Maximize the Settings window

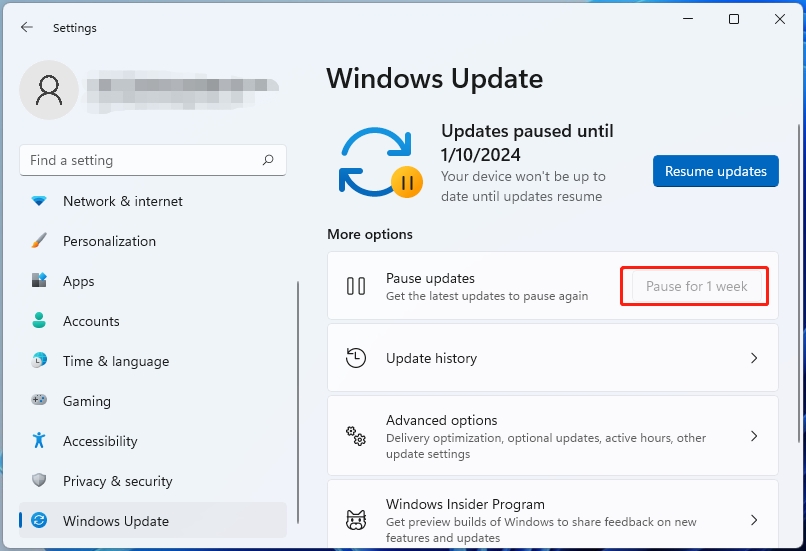(x=734, y=19)
